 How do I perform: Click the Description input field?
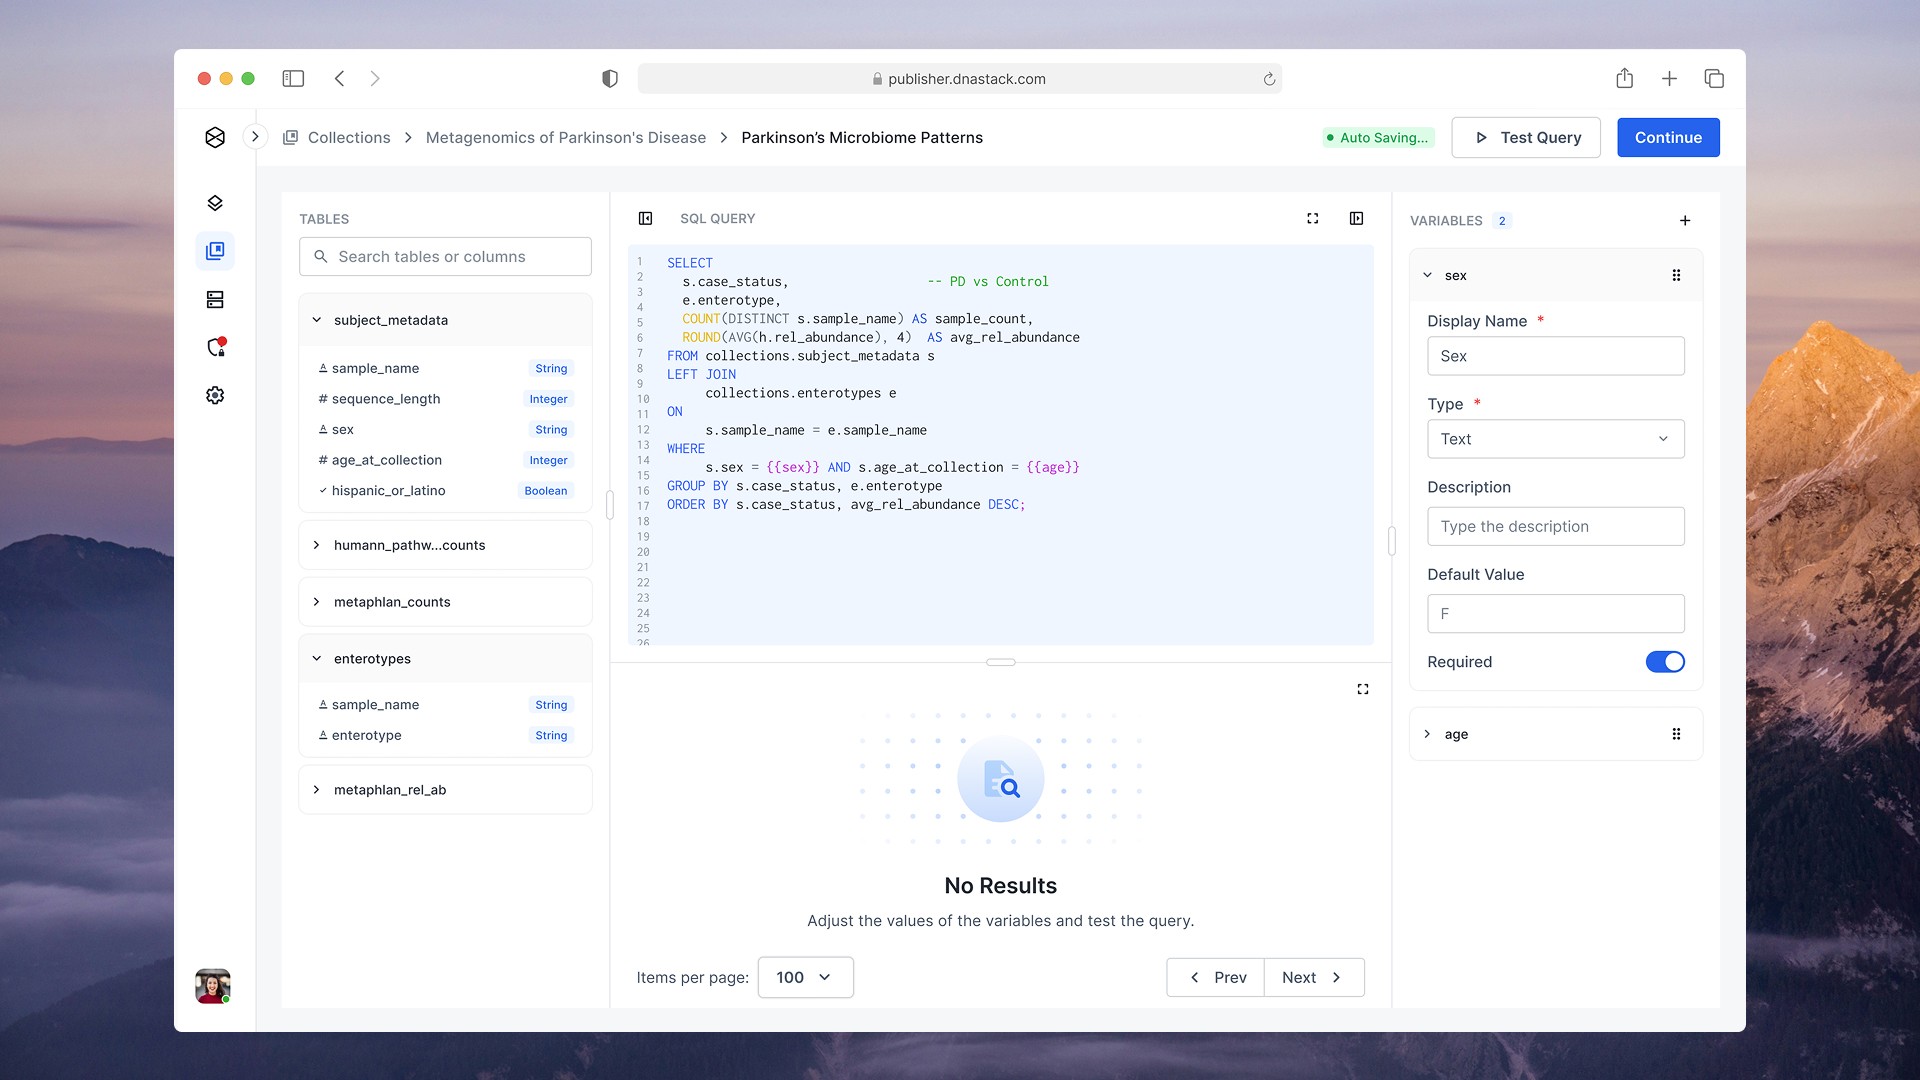[x=1555, y=526]
